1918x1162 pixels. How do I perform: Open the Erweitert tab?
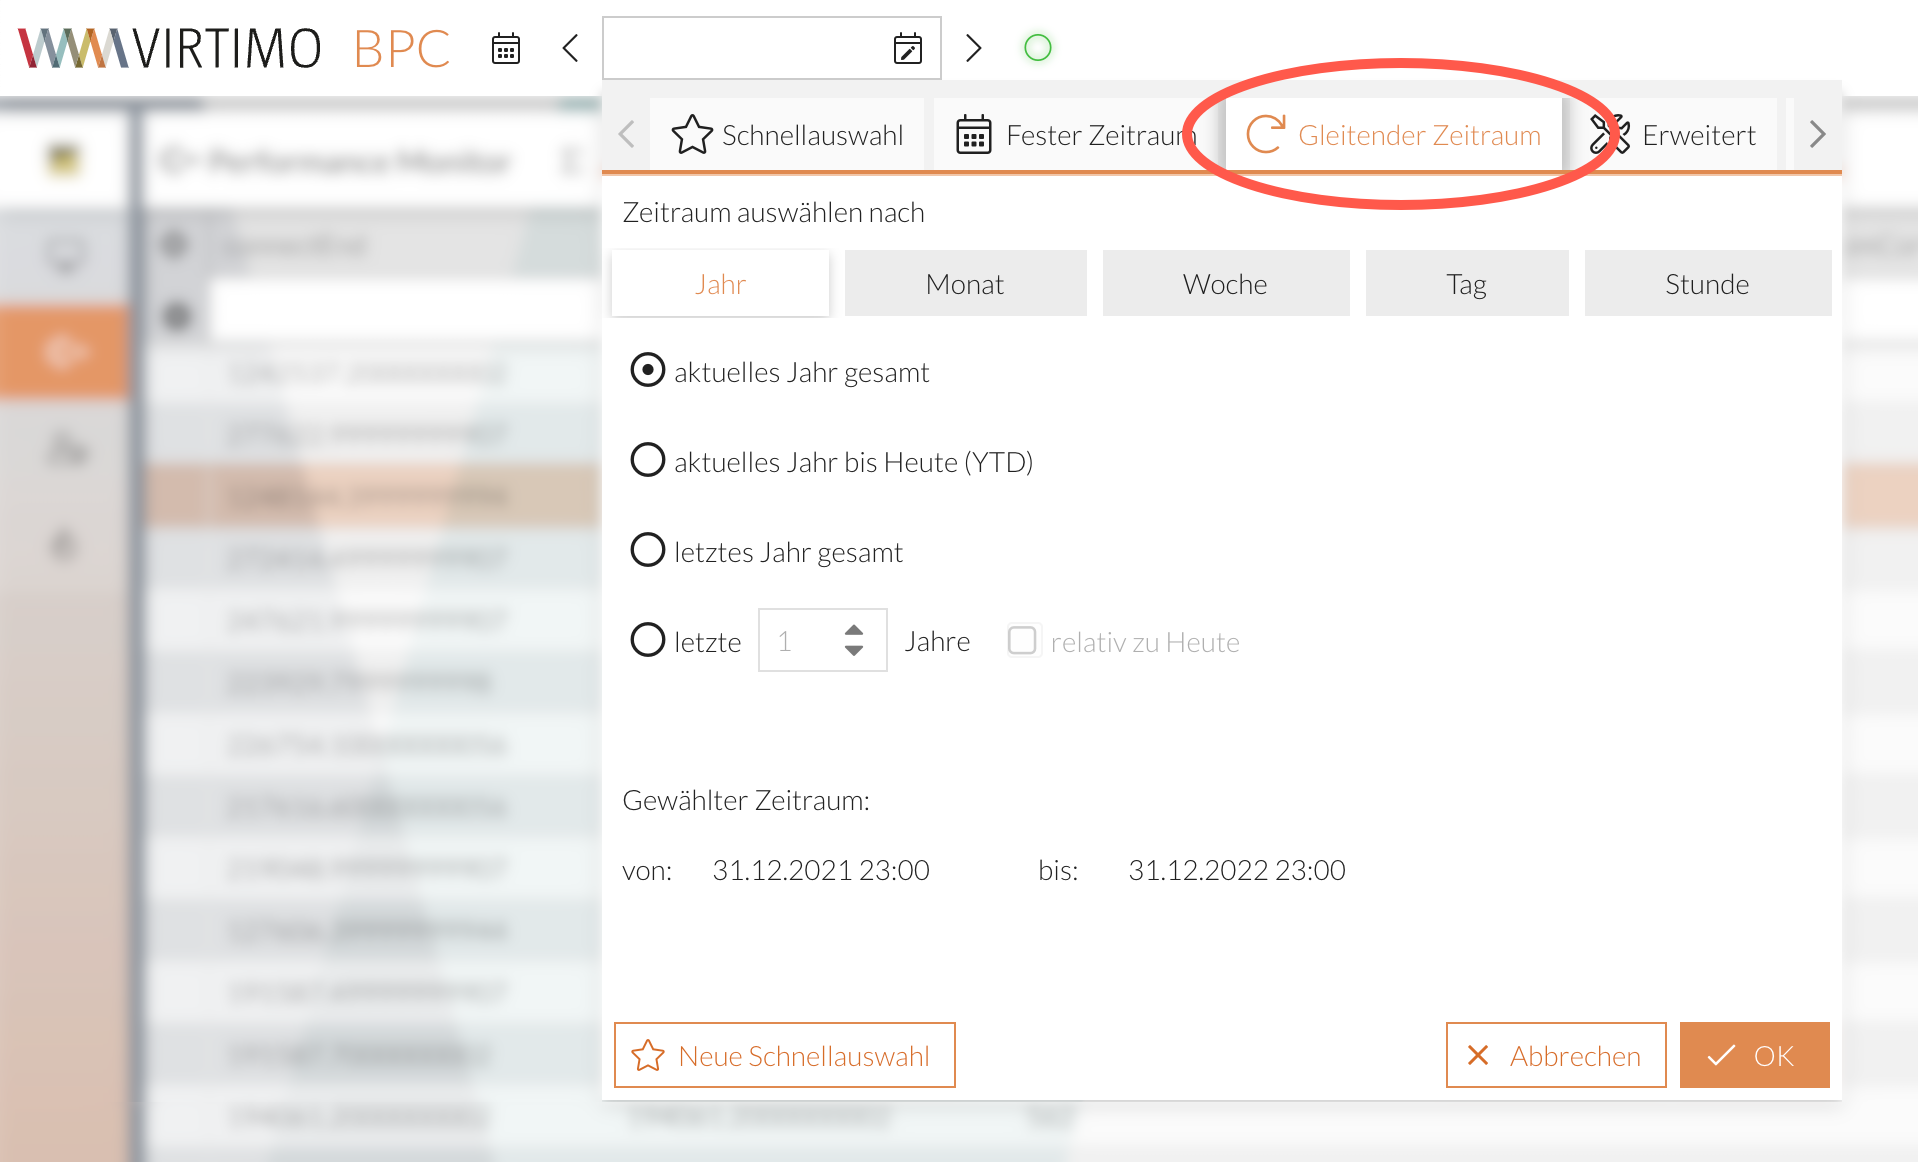[x=1674, y=135]
